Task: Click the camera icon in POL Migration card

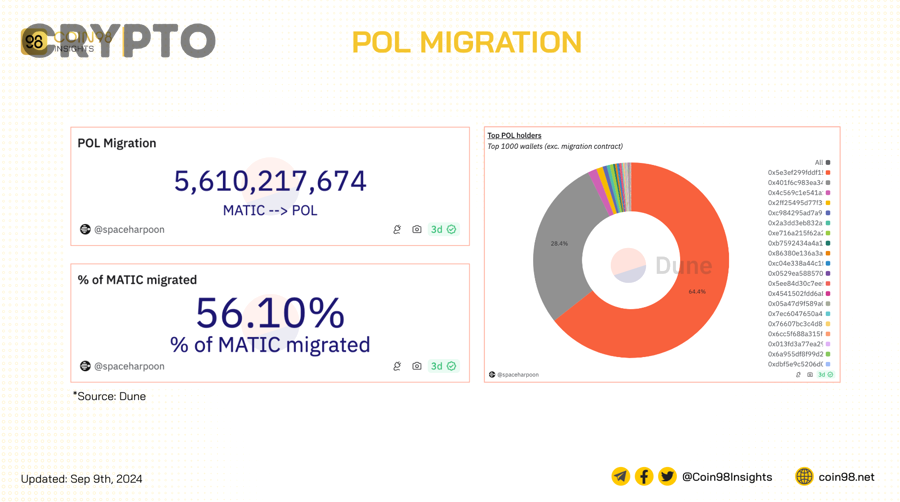Action: coord(417,229)
